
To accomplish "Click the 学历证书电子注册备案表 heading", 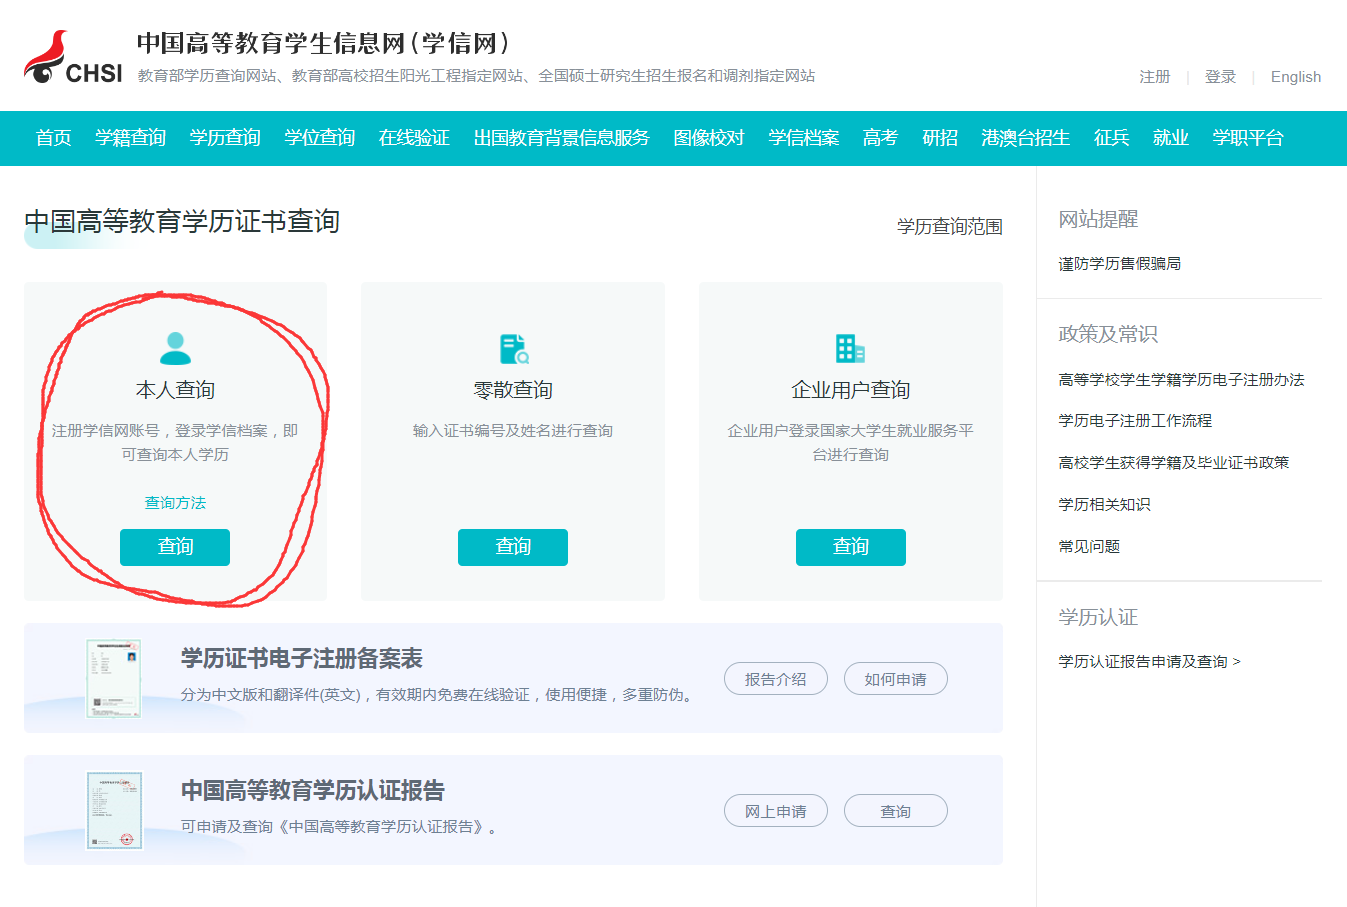I will click(x=302, y=658).
